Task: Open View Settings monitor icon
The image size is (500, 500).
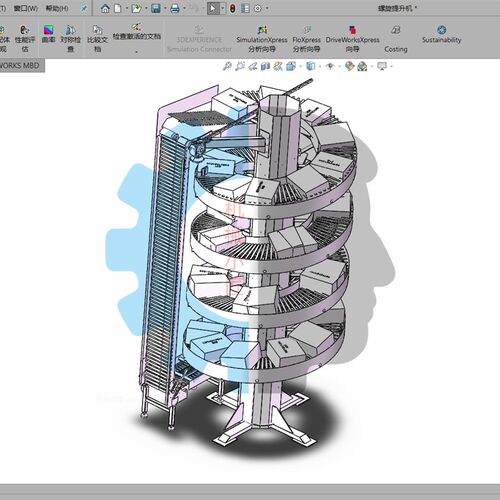Action: 382,66
